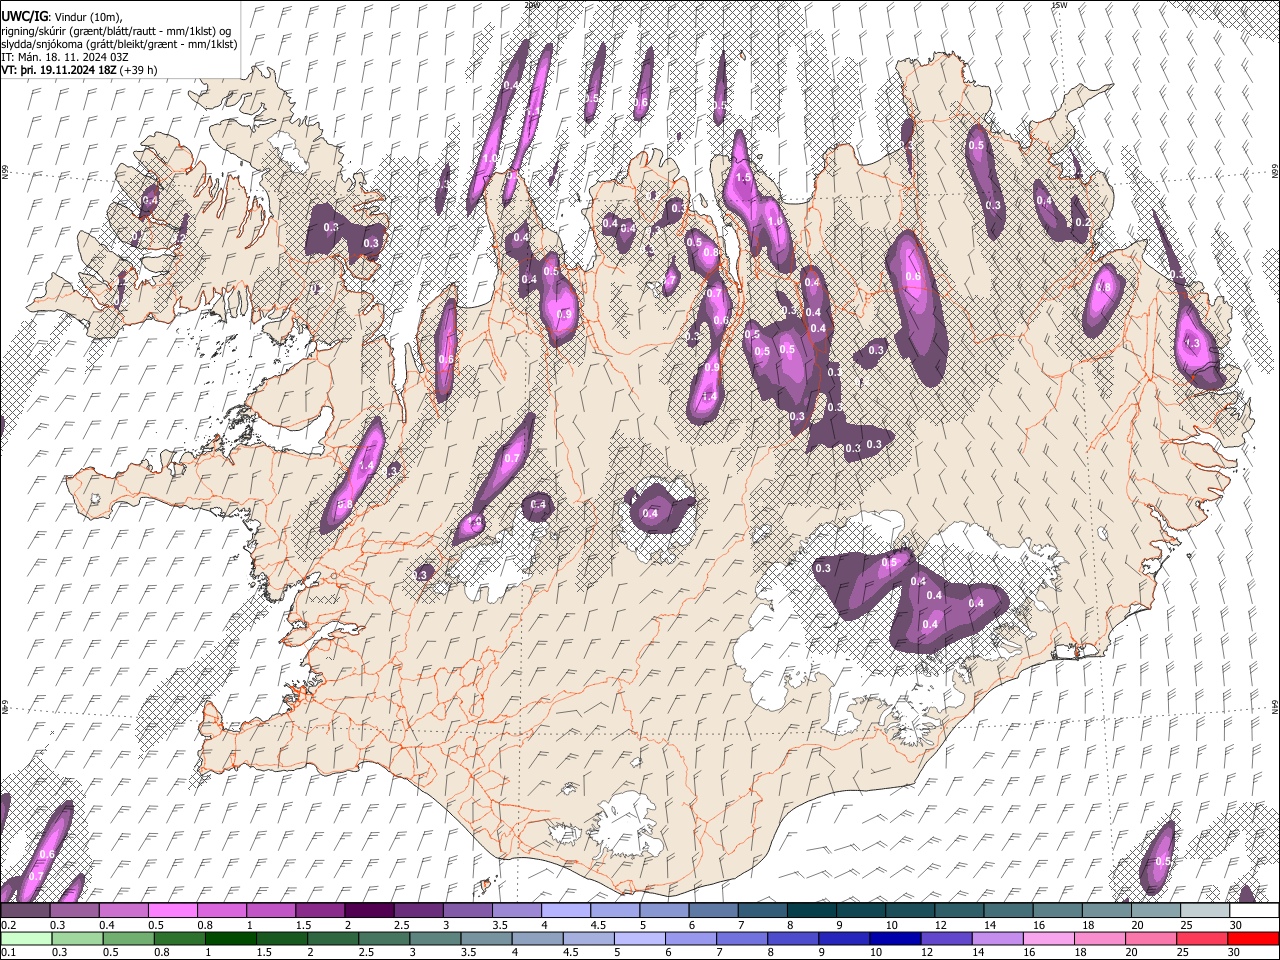Image resolution: width=1280 pixels, height=960 pixels.
Task: Pick the grey-green 3 swatch in the bottom legend row
Action: [x=434, y=938]
